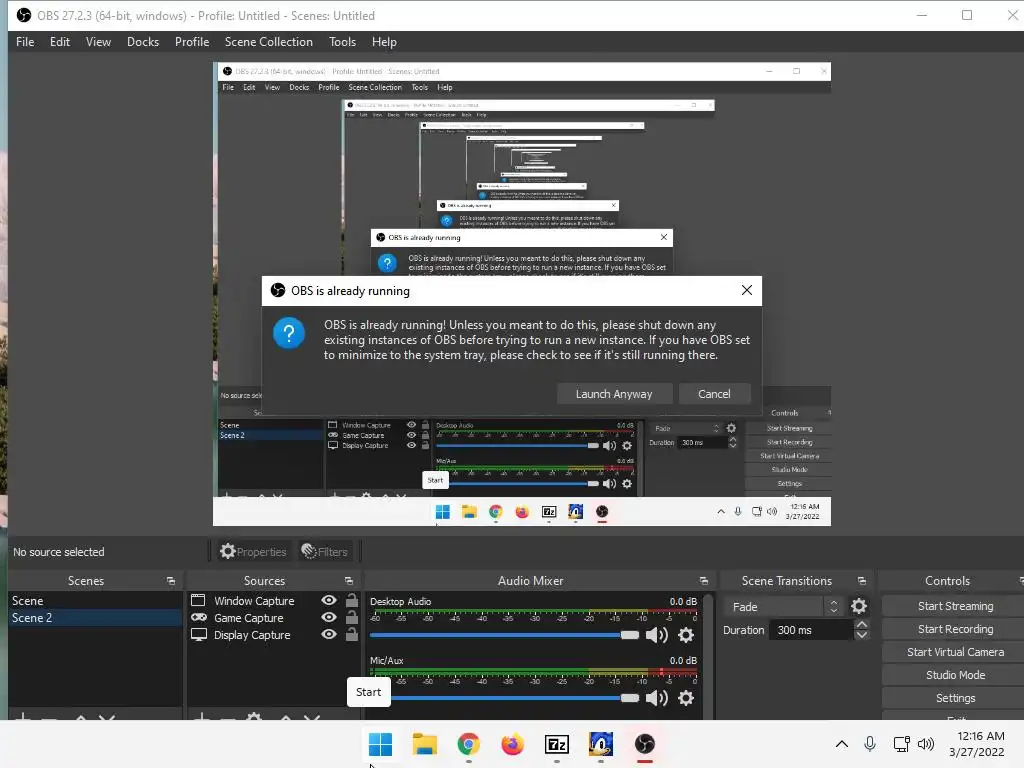
Task: Click Cancel in the OBS dialog
Action: coord(714,394)
